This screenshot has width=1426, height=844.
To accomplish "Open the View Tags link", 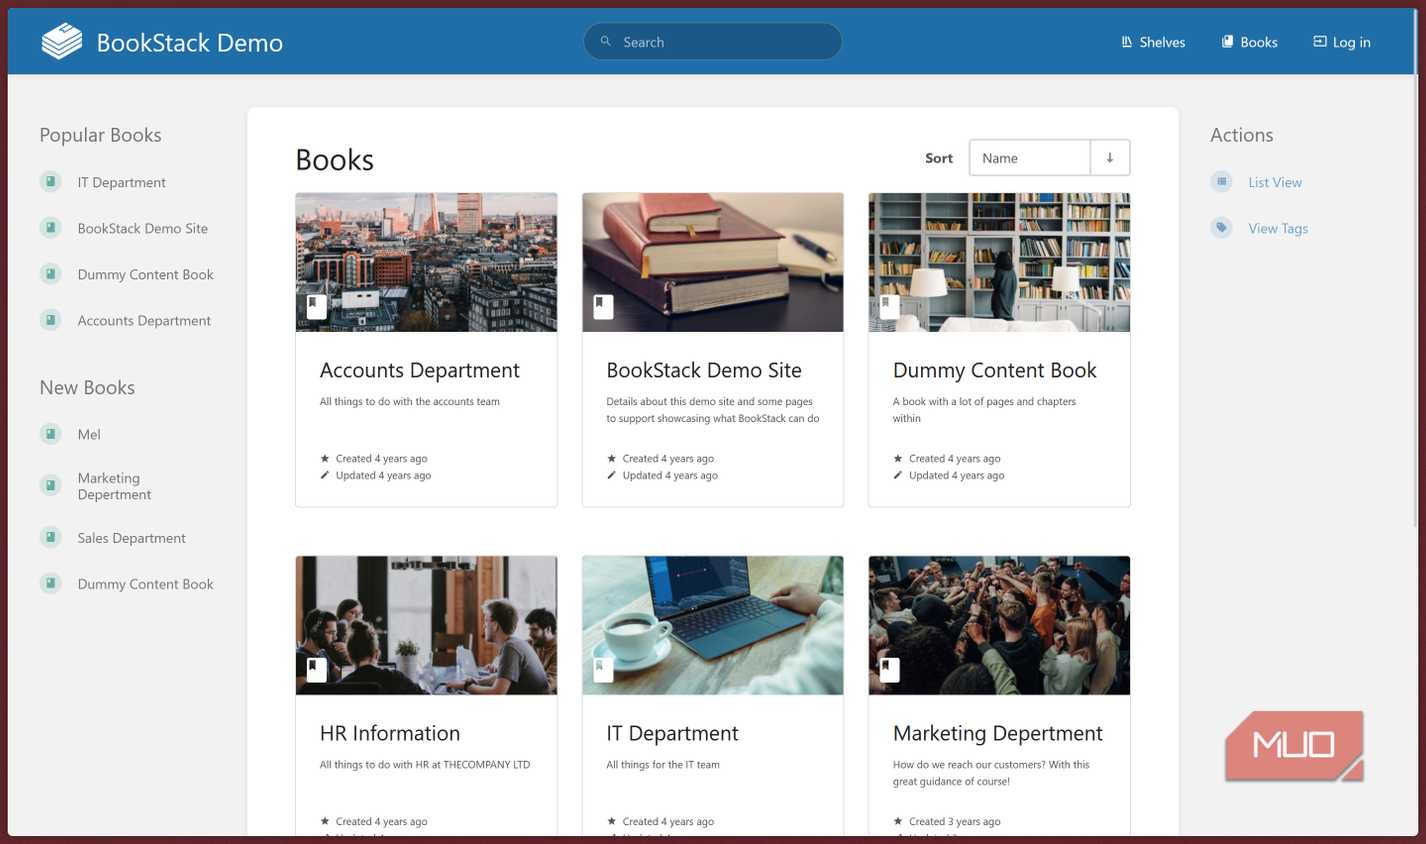I will pyautogui.click(x=1278, y=228).
